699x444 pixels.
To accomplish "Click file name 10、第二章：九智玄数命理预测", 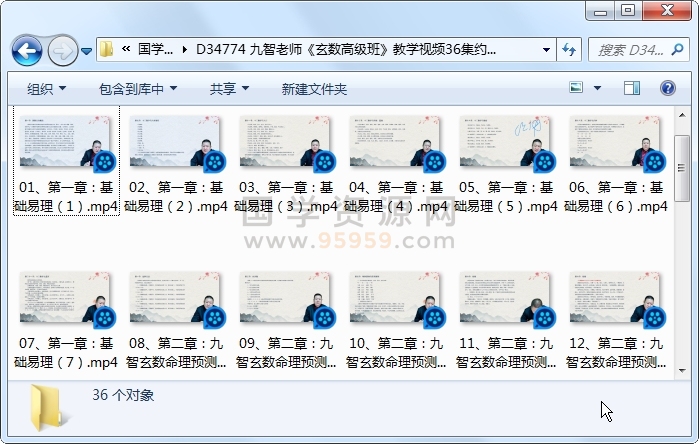I will click(x=396, y=353).
